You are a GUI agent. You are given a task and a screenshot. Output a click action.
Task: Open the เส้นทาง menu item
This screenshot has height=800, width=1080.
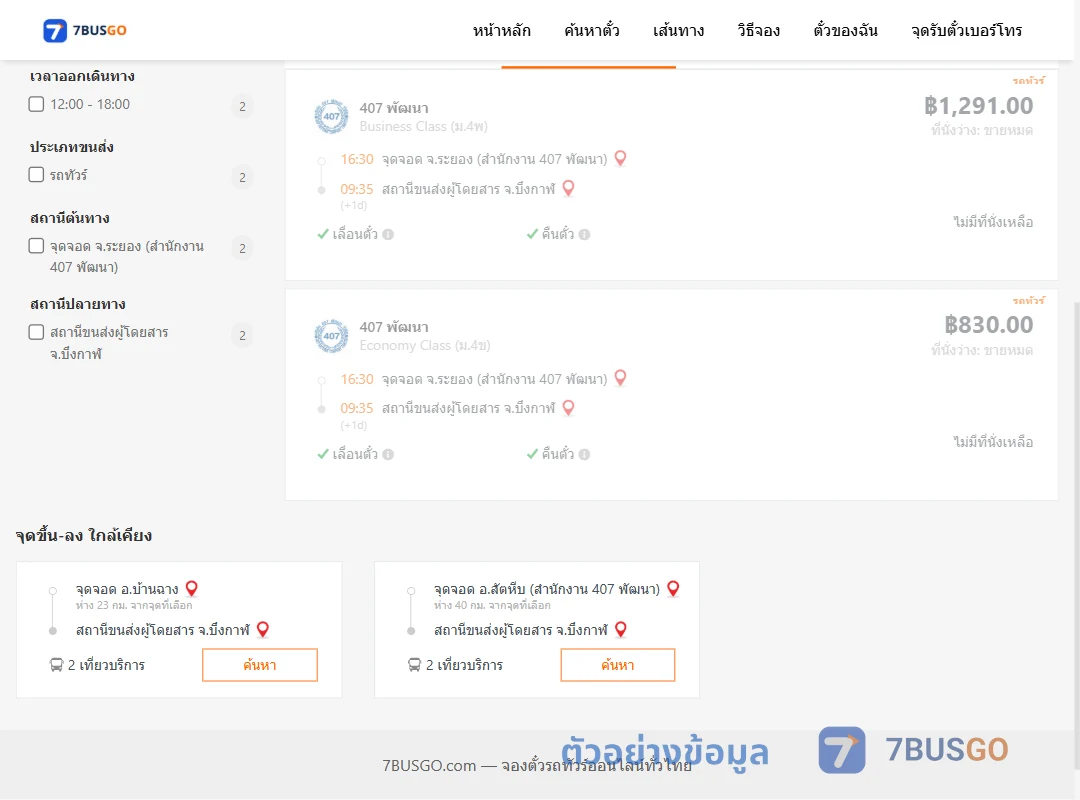point(678,30)
